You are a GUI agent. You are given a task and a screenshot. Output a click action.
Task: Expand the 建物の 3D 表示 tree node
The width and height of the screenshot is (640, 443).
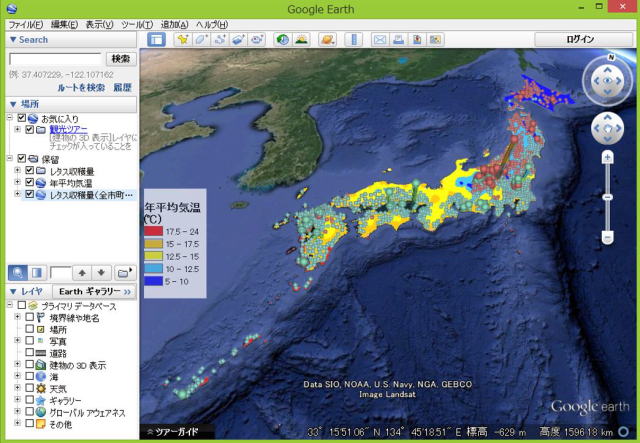pyautogui.click(x=17, y=364)
